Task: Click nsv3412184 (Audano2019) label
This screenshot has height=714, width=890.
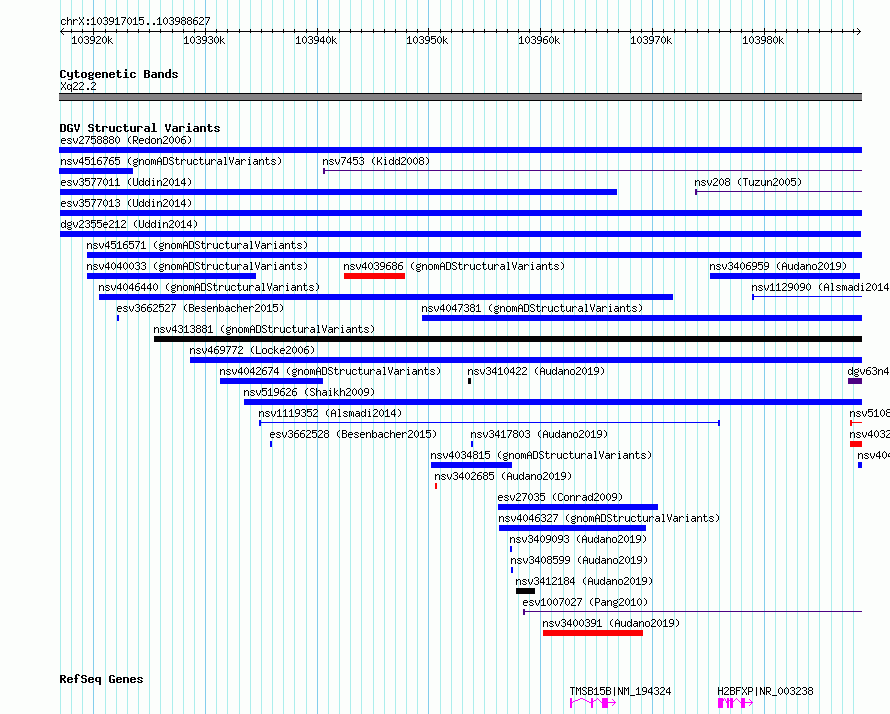Action: pyautogui.click(x=584, y=581)
